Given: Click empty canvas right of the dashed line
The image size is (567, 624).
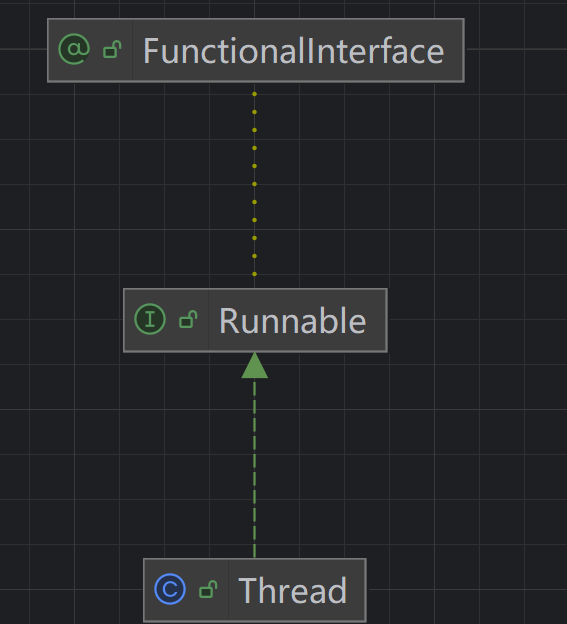Looking at the screenshot, I should click(398, 458).
